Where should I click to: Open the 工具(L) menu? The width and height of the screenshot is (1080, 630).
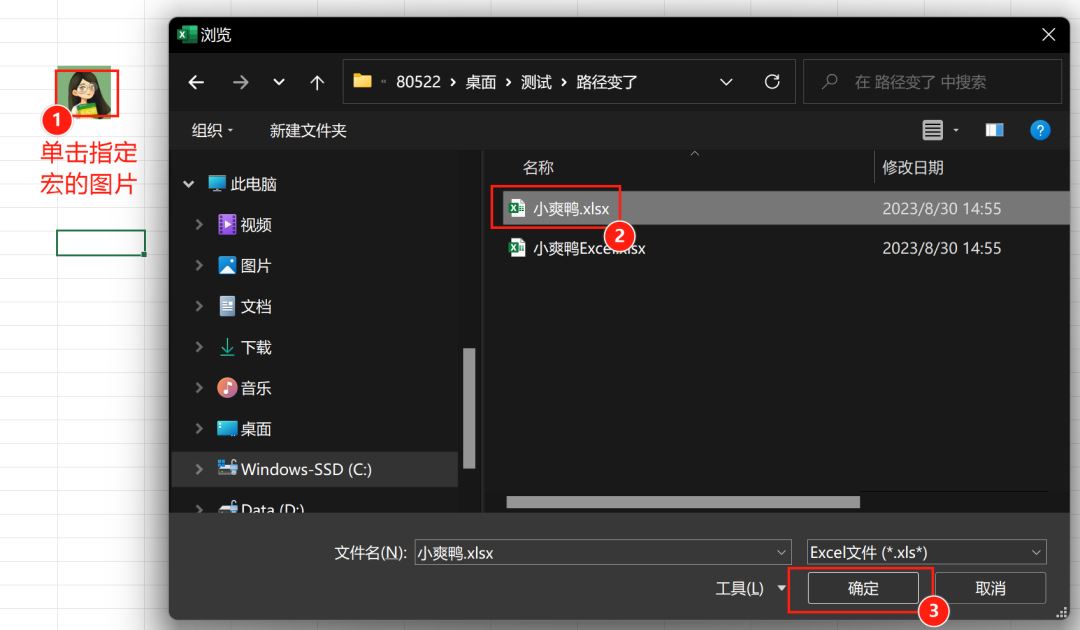point(750,588)
